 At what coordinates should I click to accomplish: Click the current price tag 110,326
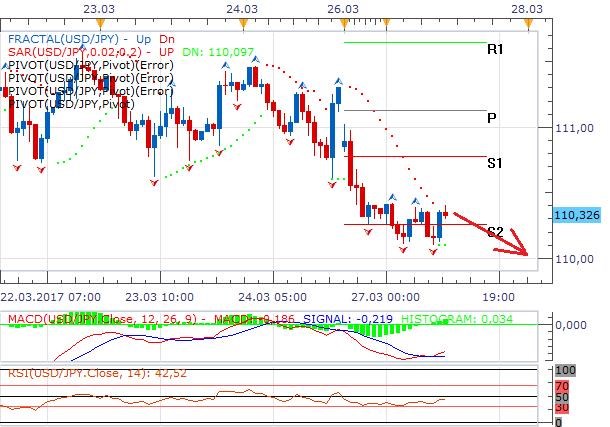tap(577, 215)
